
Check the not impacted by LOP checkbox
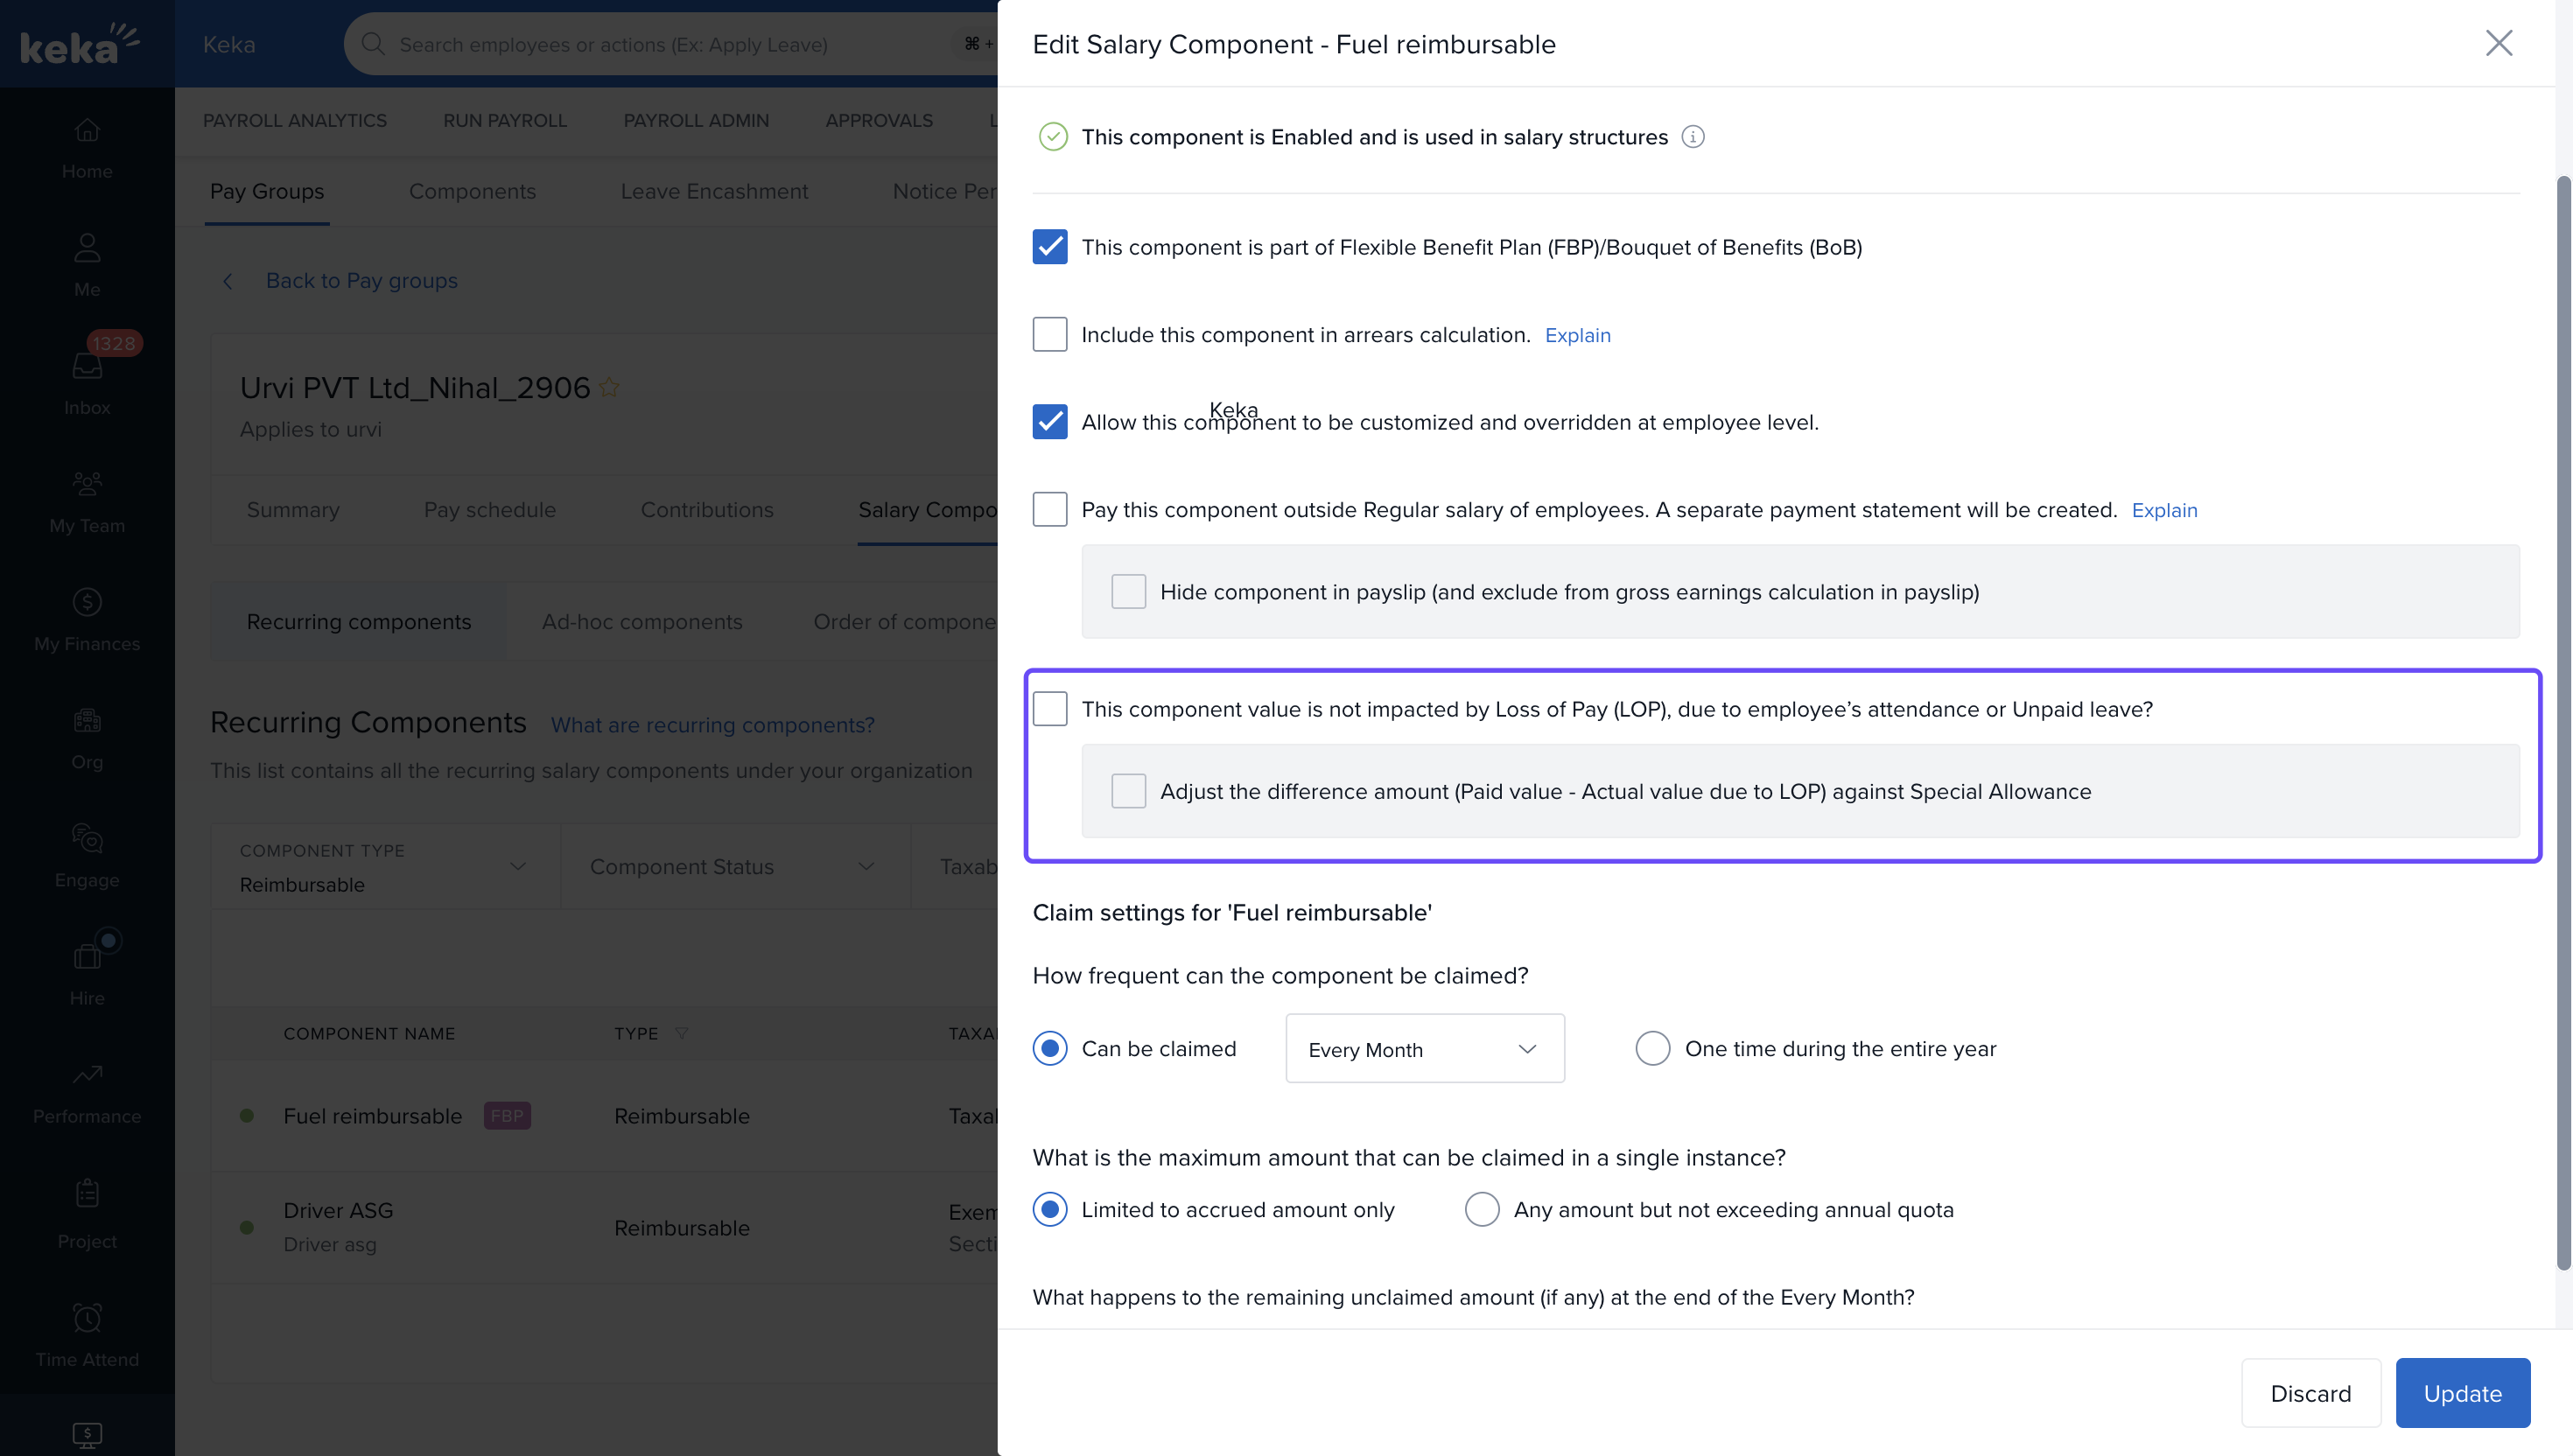pyautogui.click(x=1049, y=709)
